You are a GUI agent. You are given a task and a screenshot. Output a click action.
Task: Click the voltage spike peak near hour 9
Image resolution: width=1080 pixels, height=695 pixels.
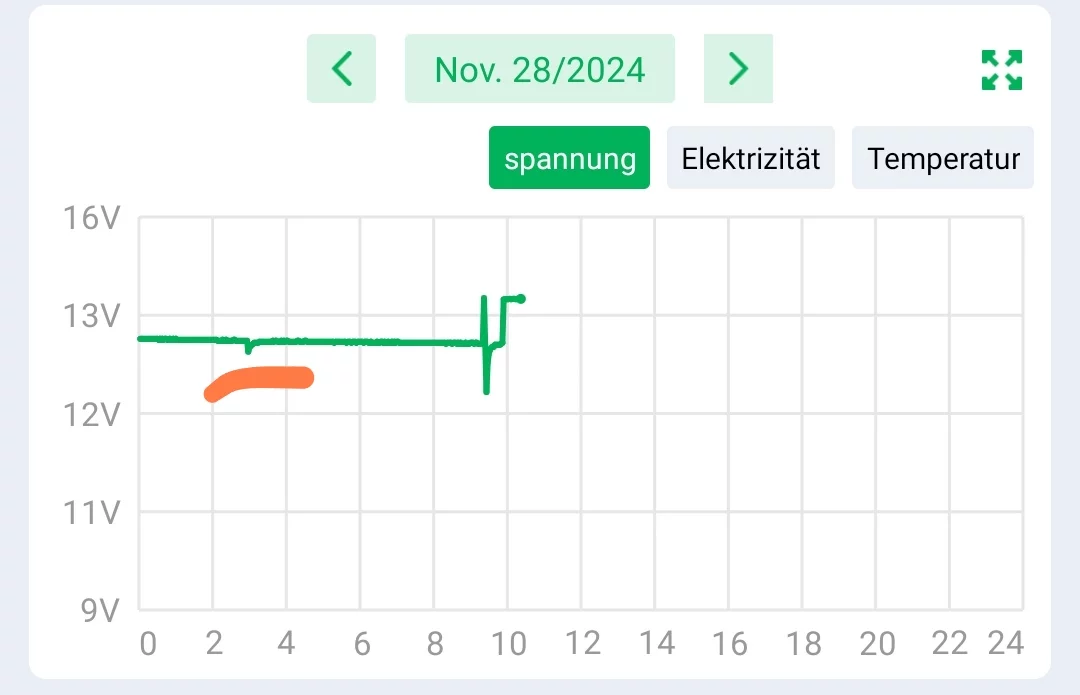[484, 299]
